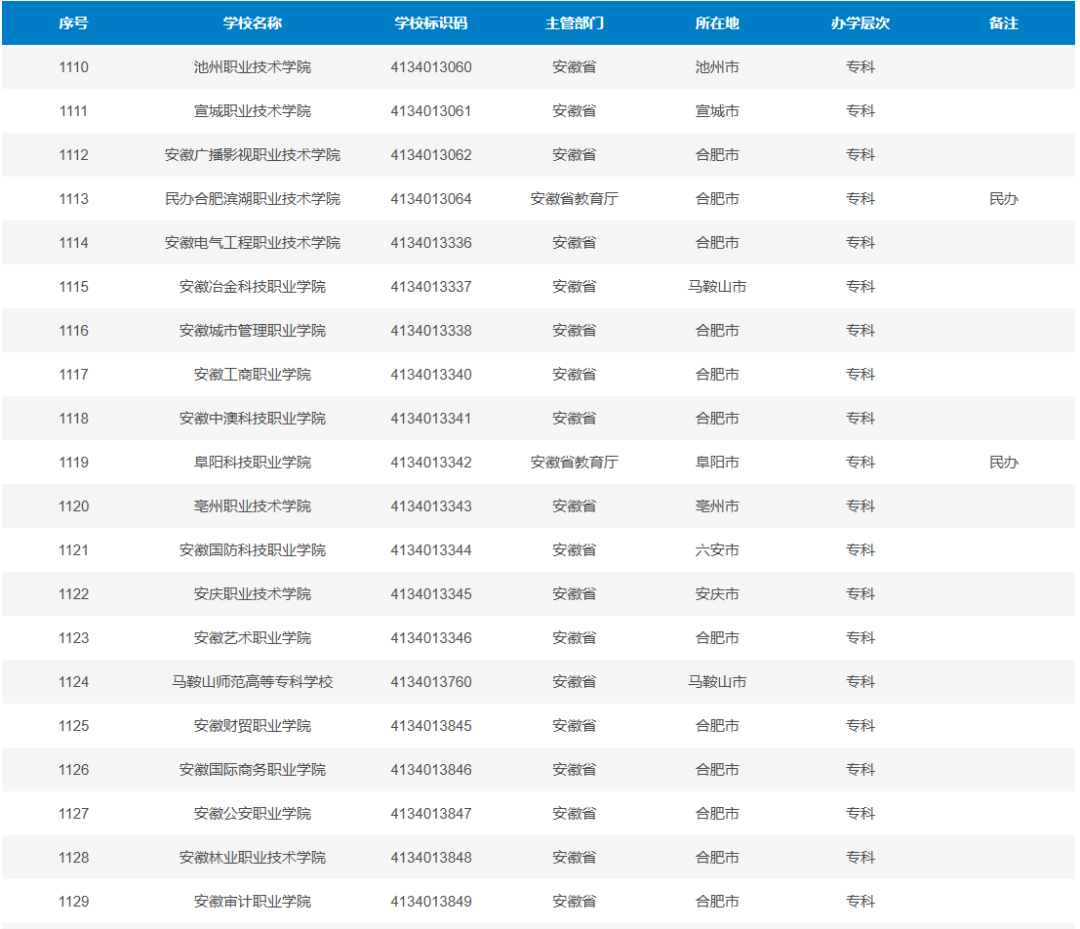Select 安徽广播影视职业技术学院 in the list
1080x929 pixels.
coord(252,155)
